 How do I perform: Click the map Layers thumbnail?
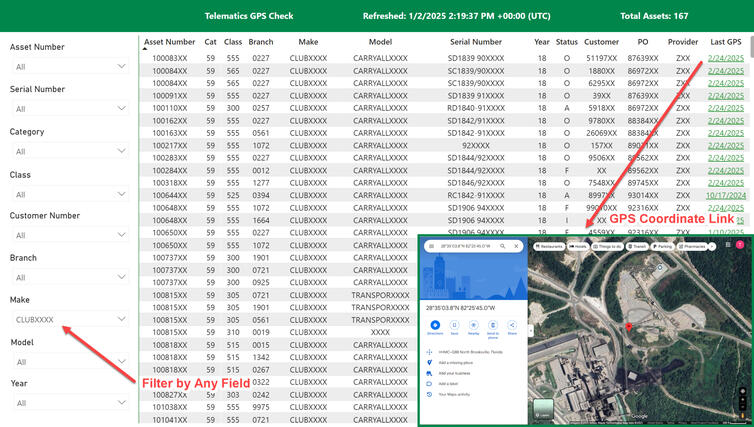tap(545, 408)
